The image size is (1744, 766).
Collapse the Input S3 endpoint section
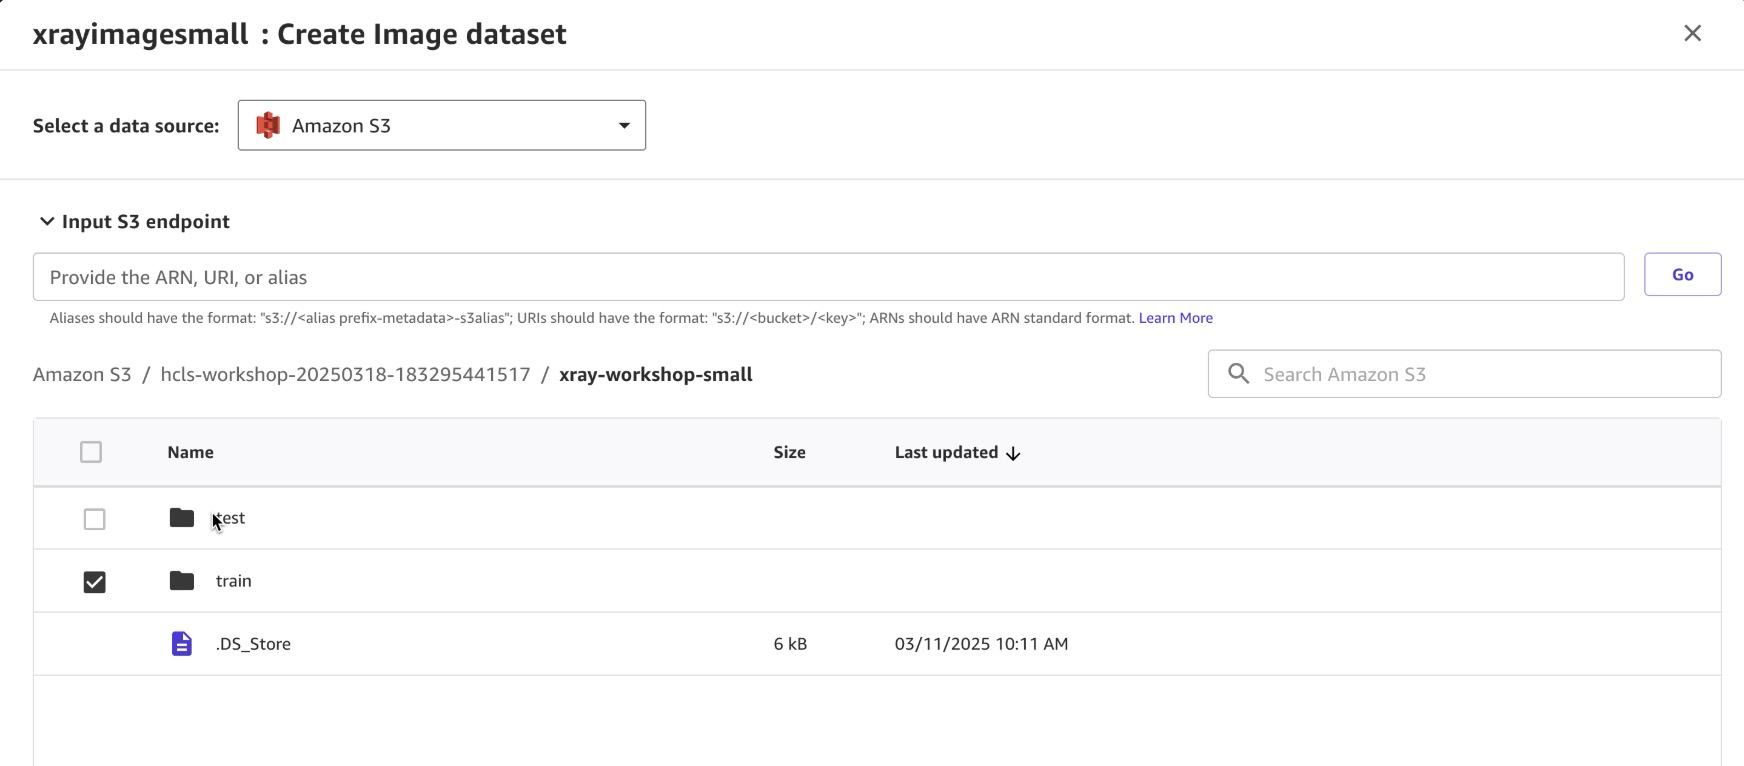tap(47, 222)
